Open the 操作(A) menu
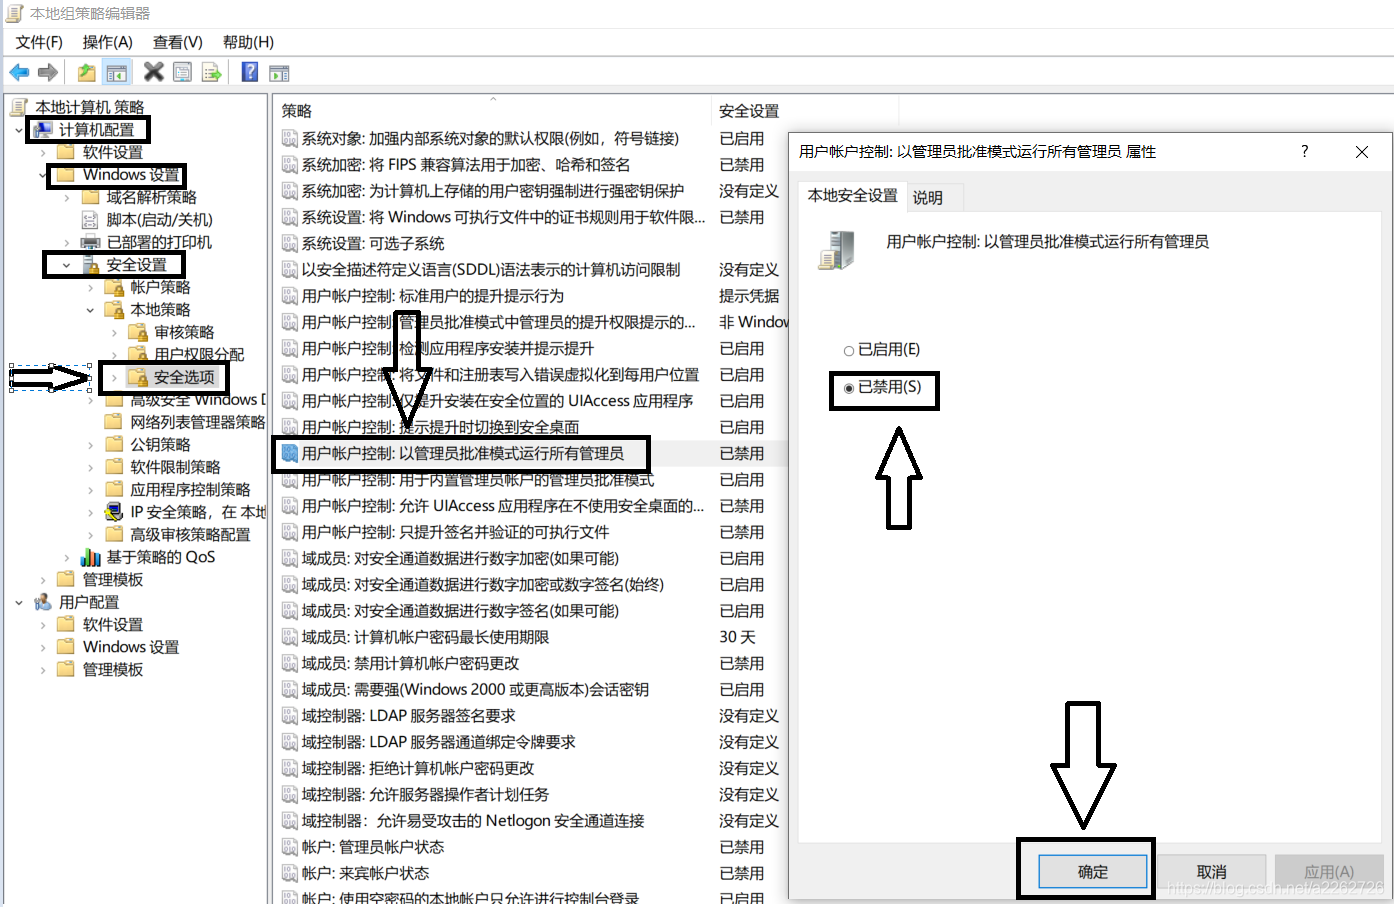 coord(107,42)
